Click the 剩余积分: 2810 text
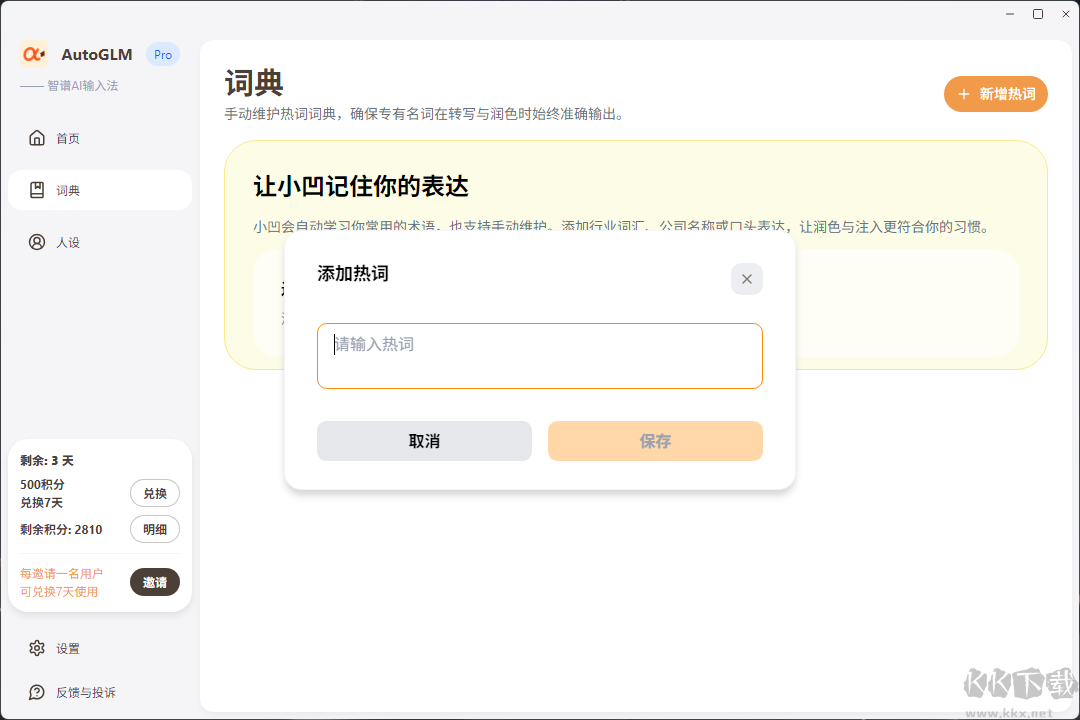Screen dimensions: 1080x720 click(61, 529)
